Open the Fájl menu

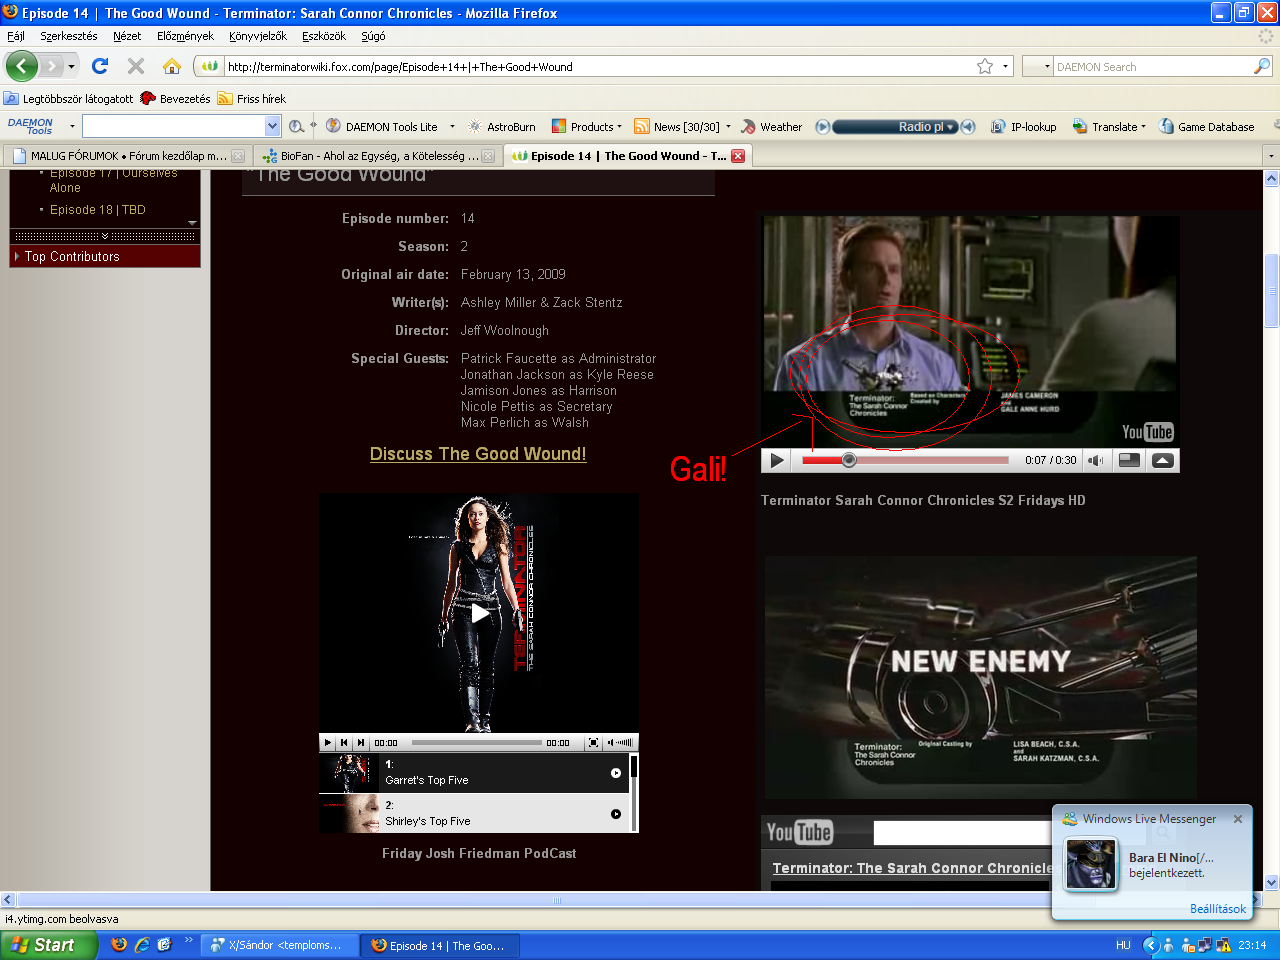(16, 36)
